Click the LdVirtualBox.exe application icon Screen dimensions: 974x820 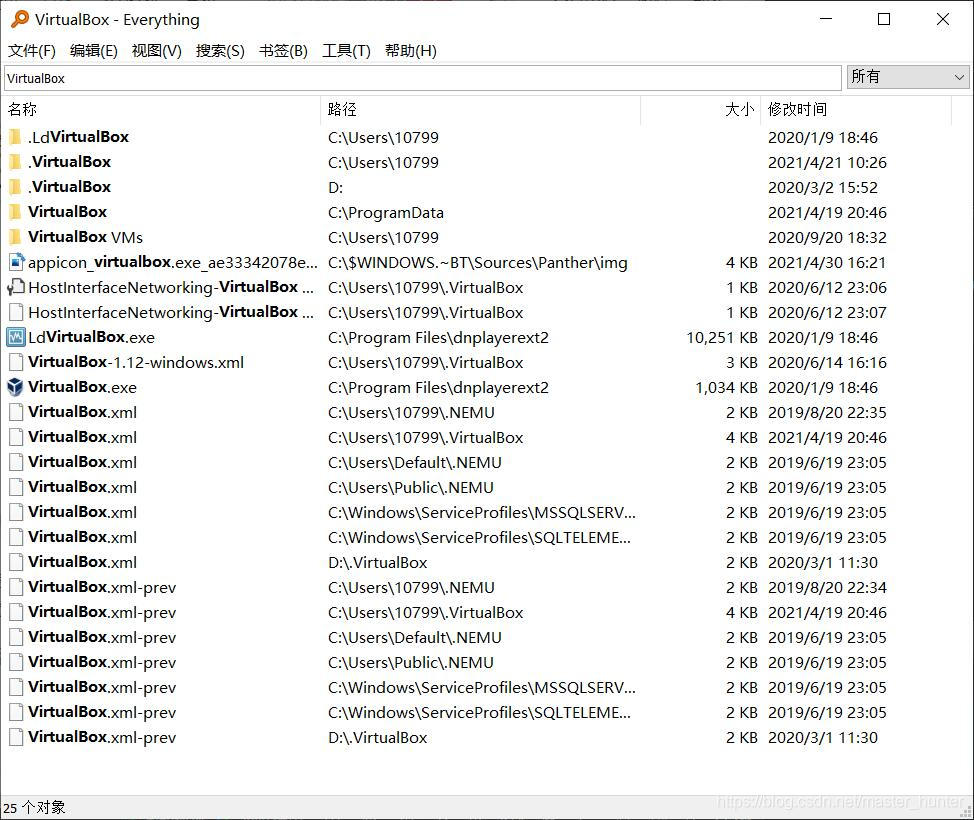click(15, 337)
